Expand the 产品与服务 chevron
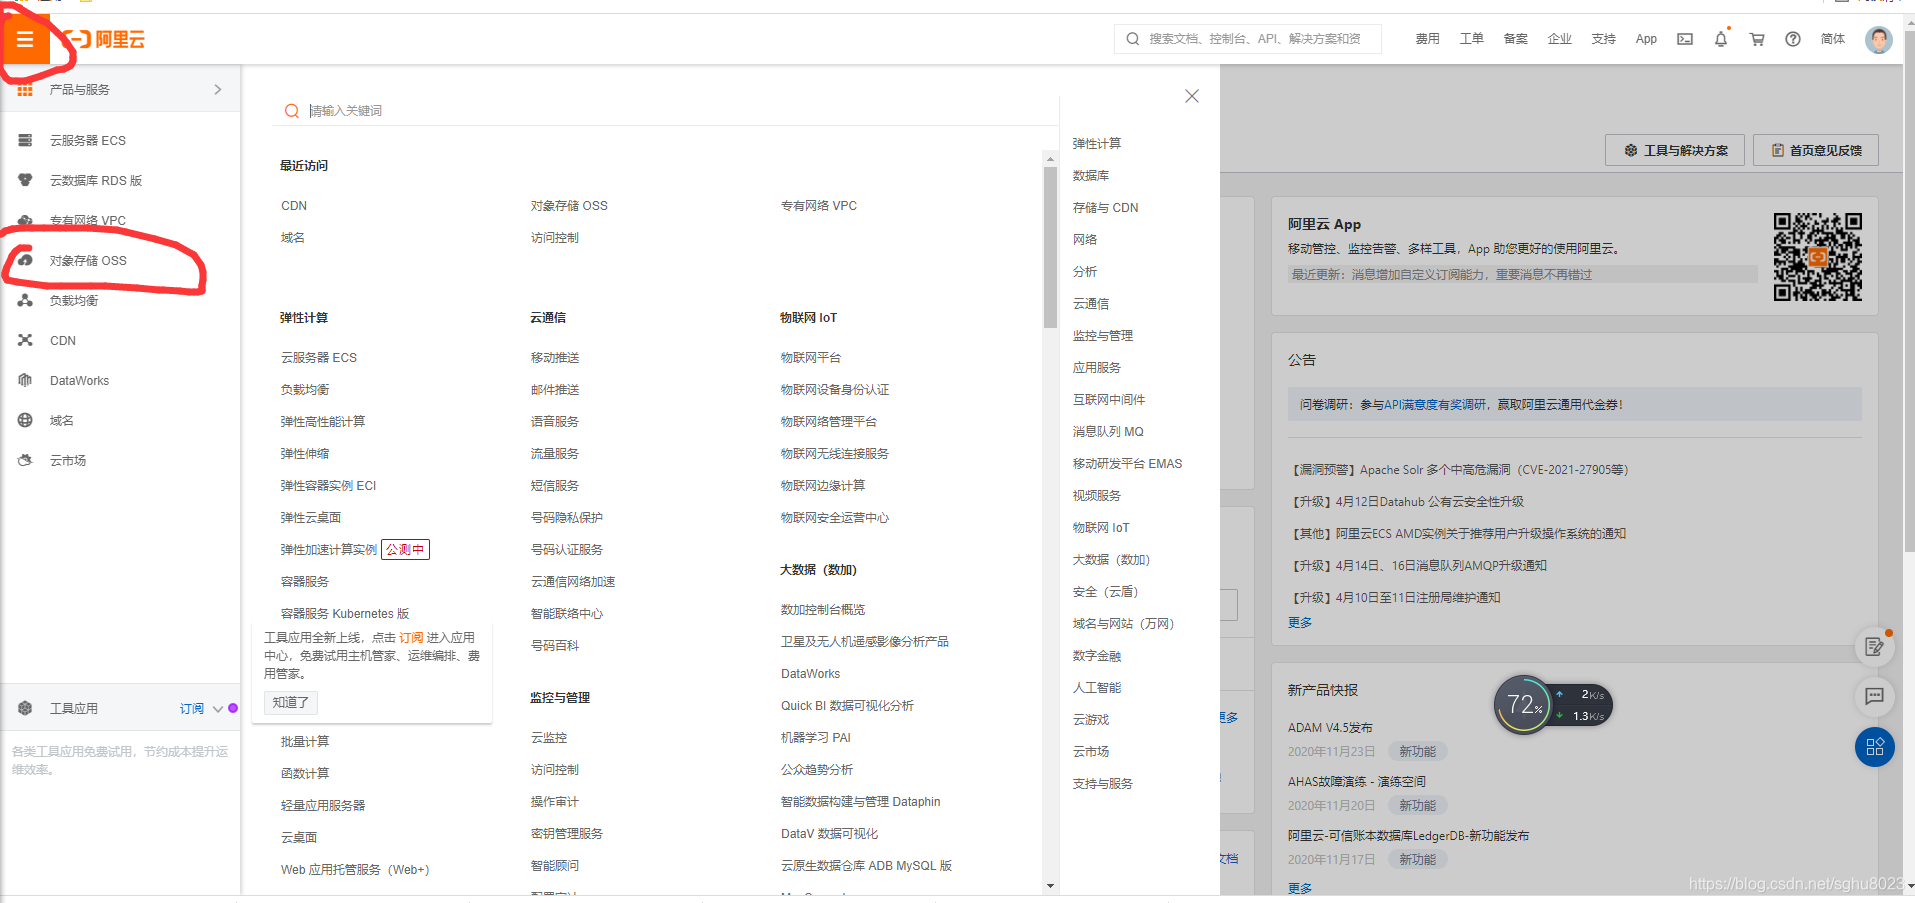 pyautogui.click(x=218, y=90)
